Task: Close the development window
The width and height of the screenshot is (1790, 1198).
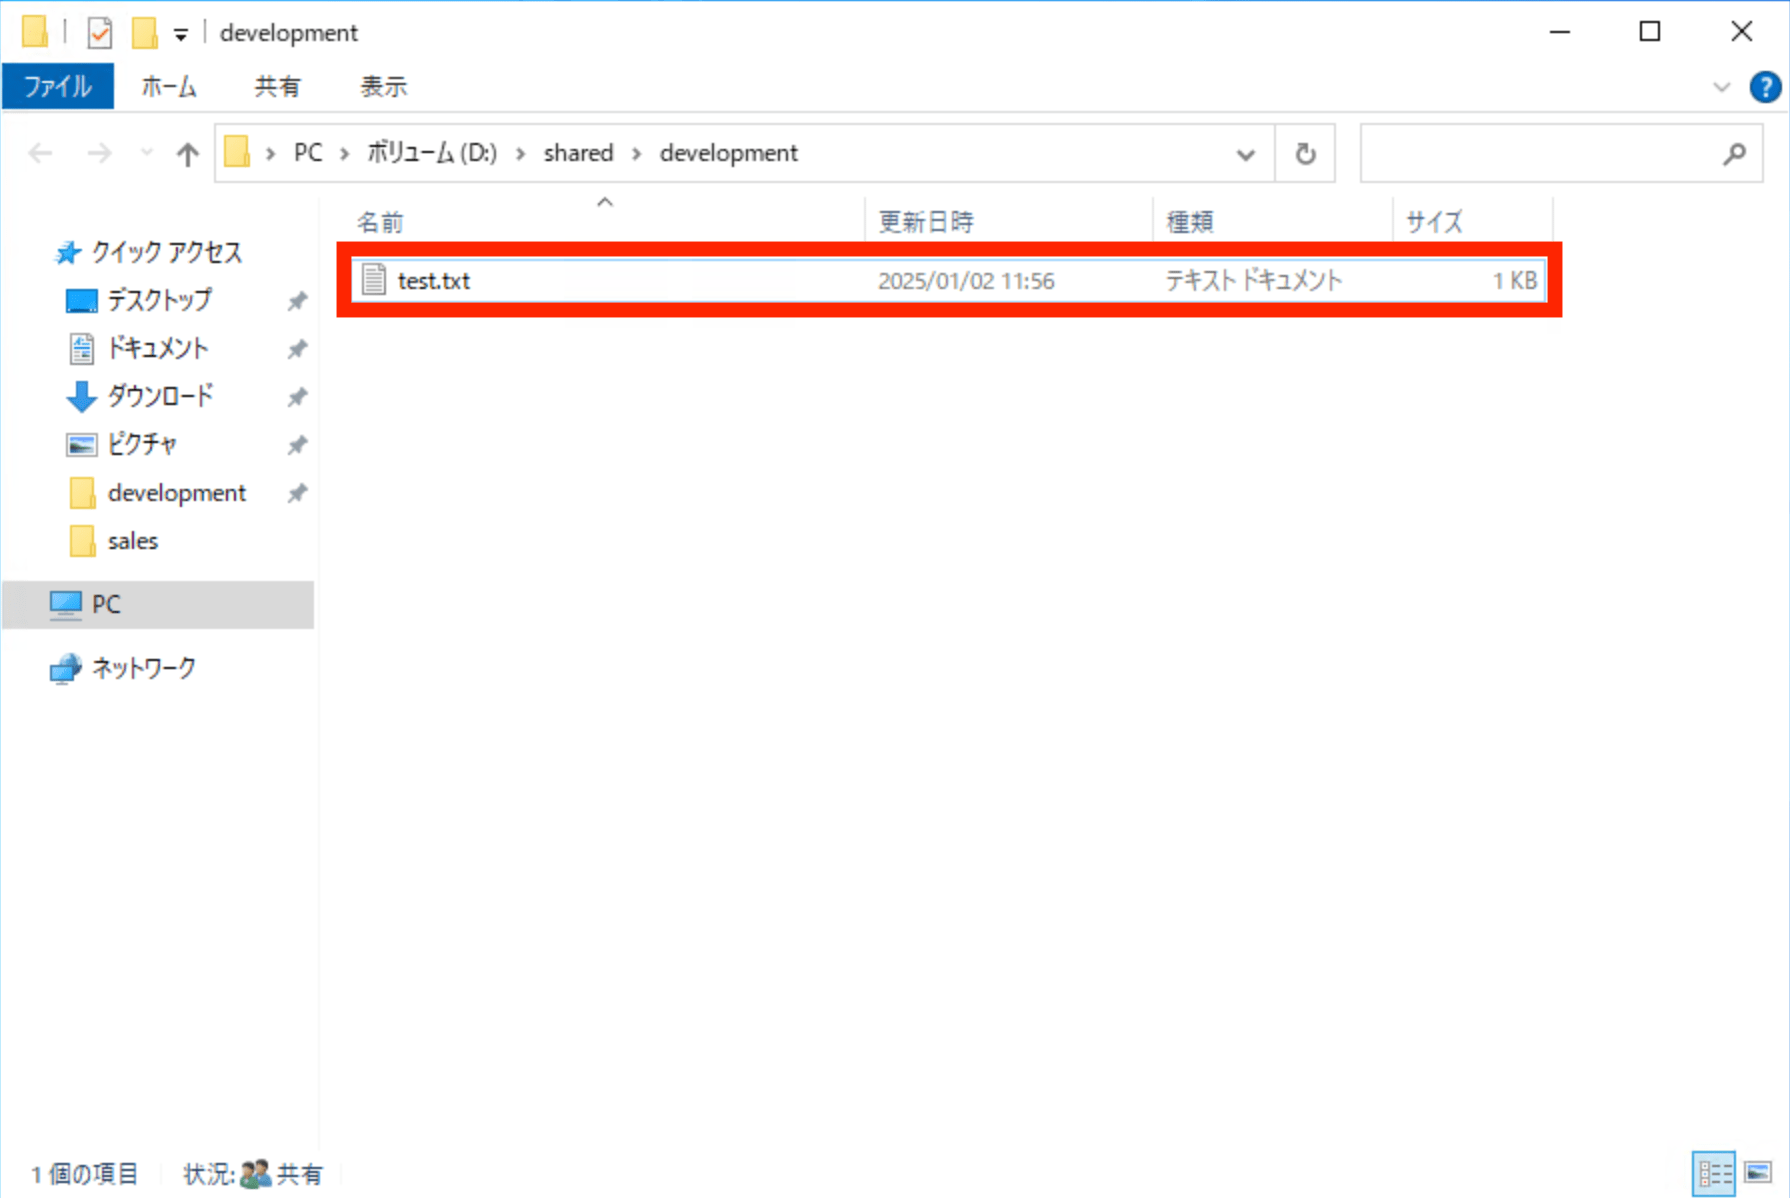Action: coord(1741,32)
